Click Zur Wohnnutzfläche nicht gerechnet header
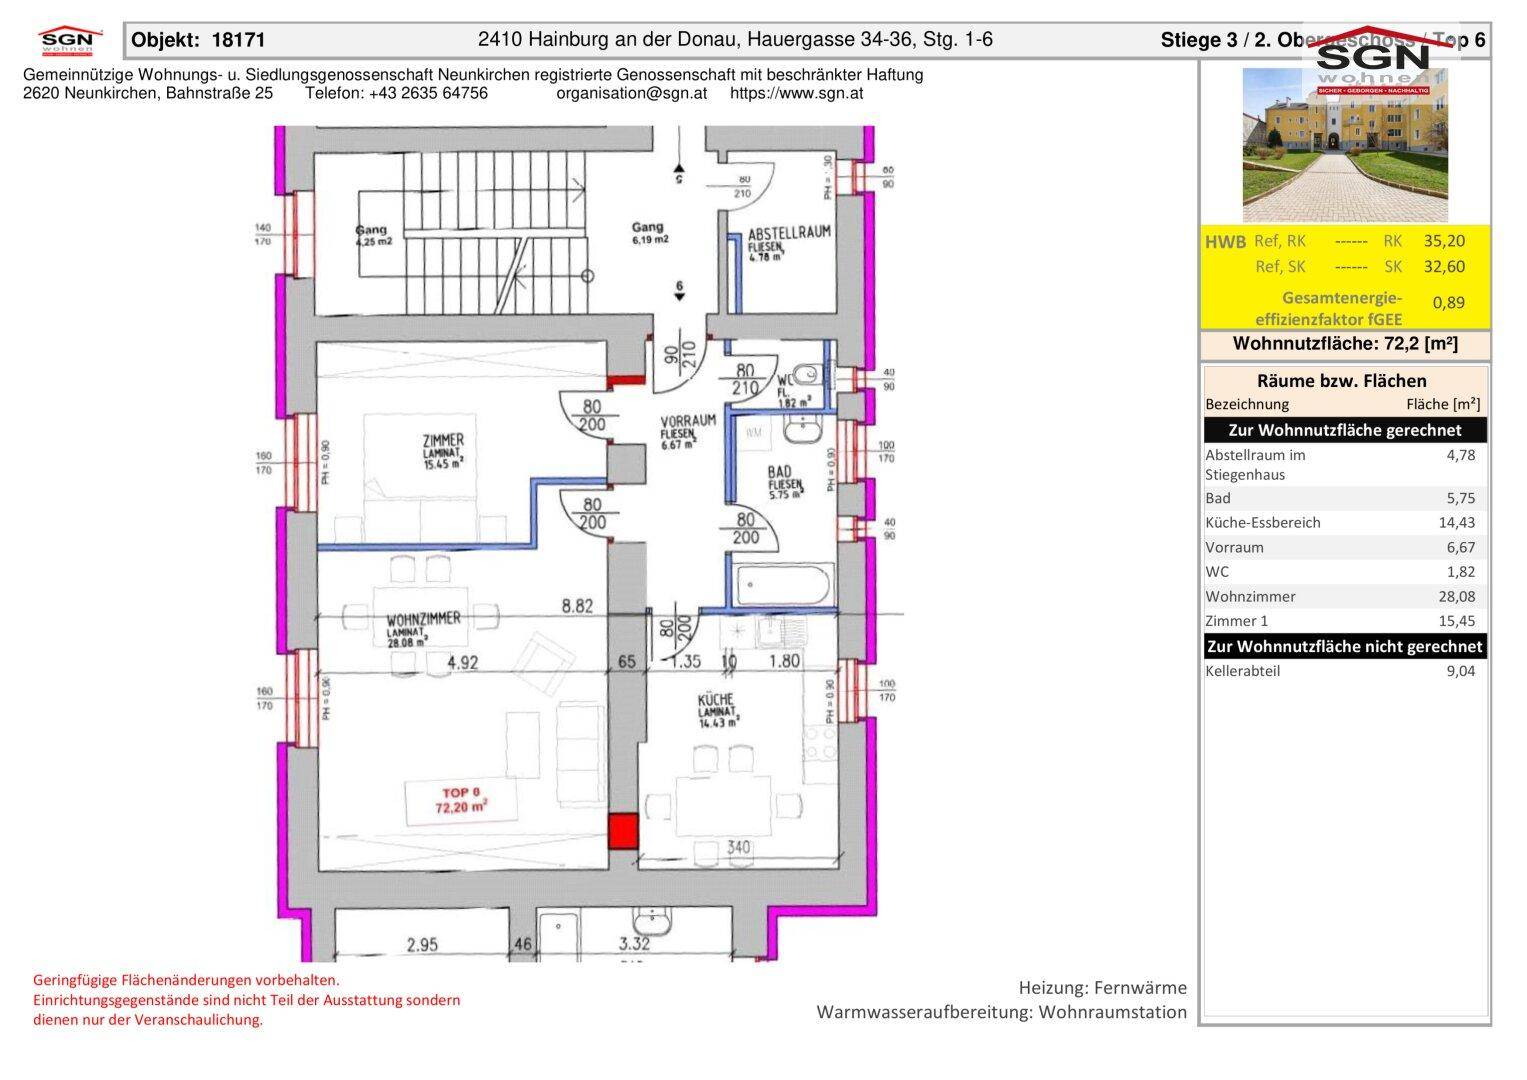Viewport: 1527px width, 1080px height. (1345, 646)
